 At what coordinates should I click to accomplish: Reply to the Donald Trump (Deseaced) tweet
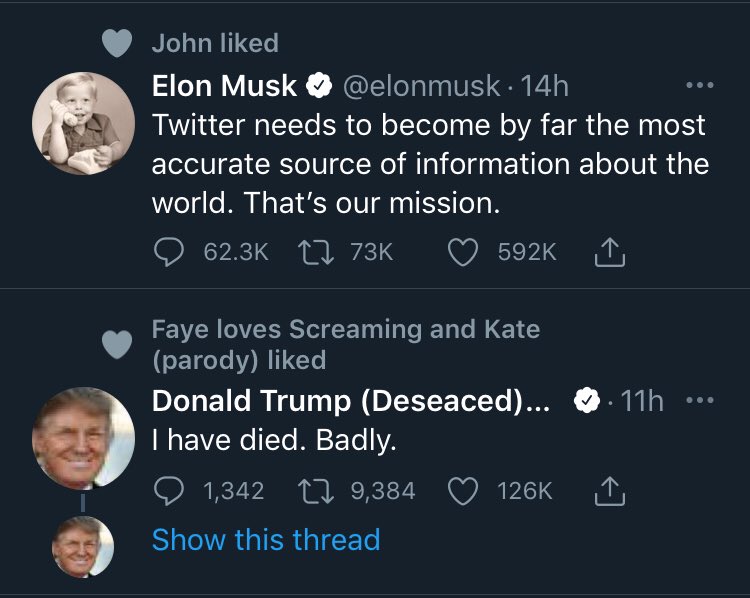167,489
